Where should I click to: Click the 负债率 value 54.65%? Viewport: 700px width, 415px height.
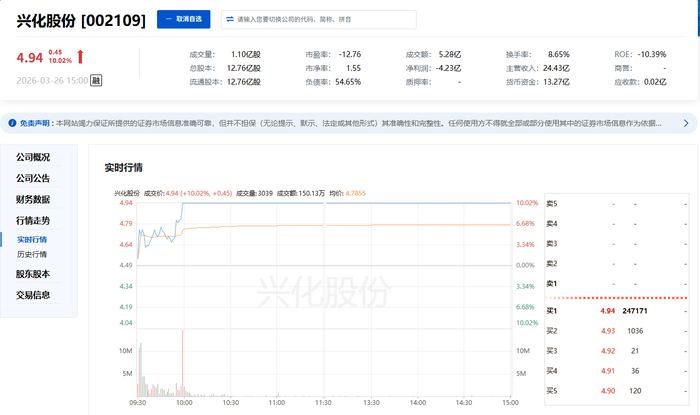pos(348,82)
